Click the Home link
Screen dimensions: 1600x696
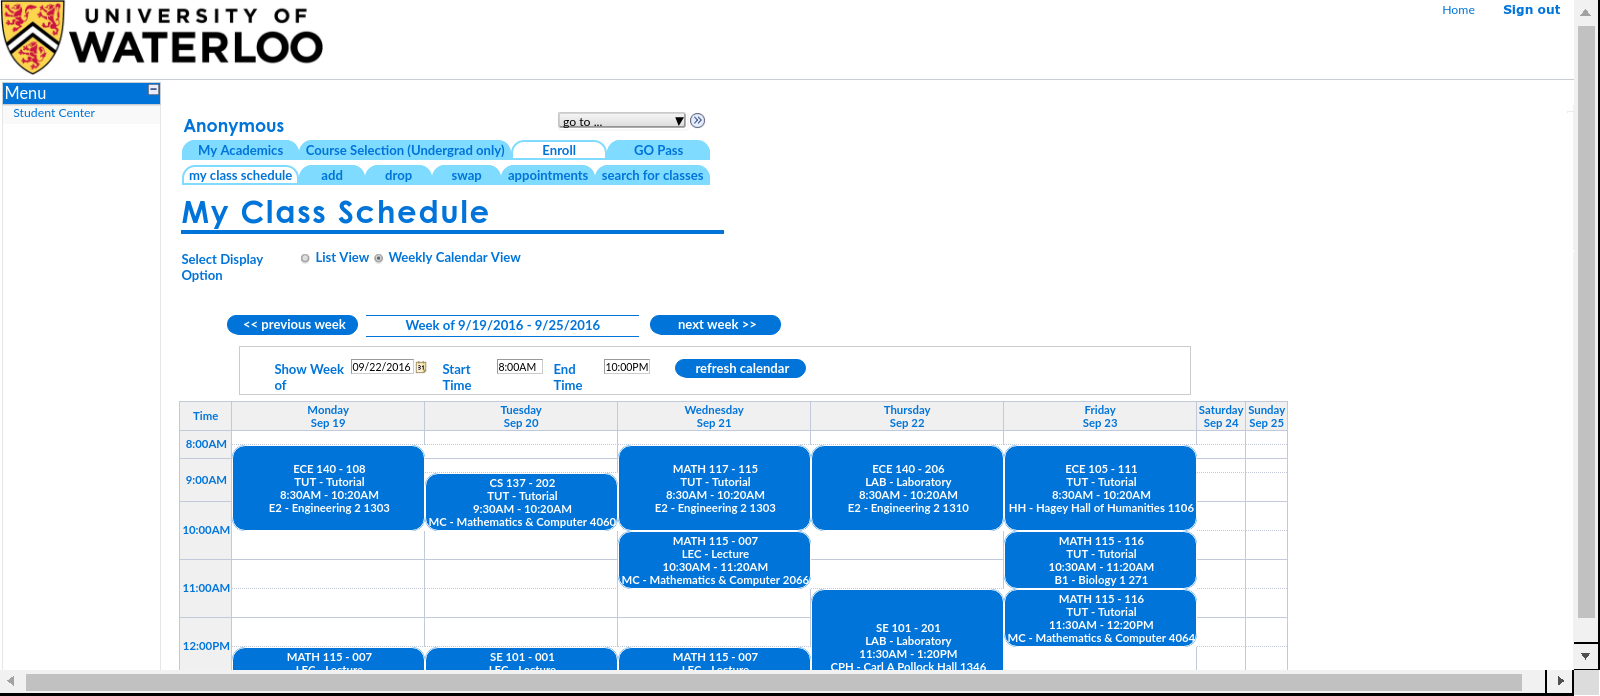click(x=1458, y=10)
